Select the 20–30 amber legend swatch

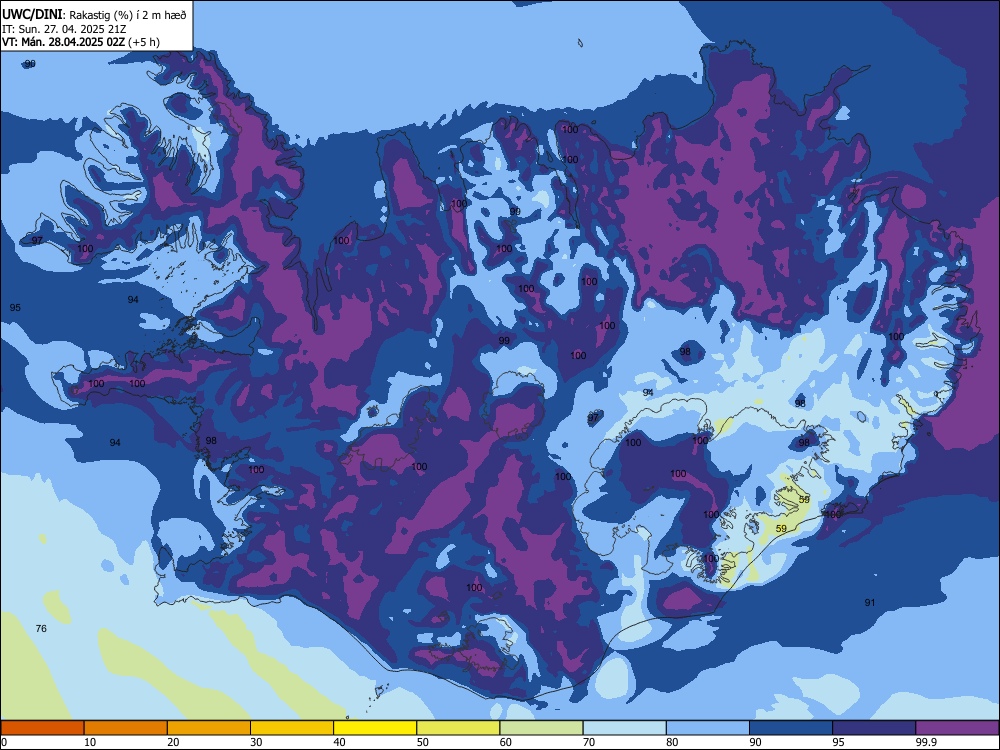[x=209, y=728]
